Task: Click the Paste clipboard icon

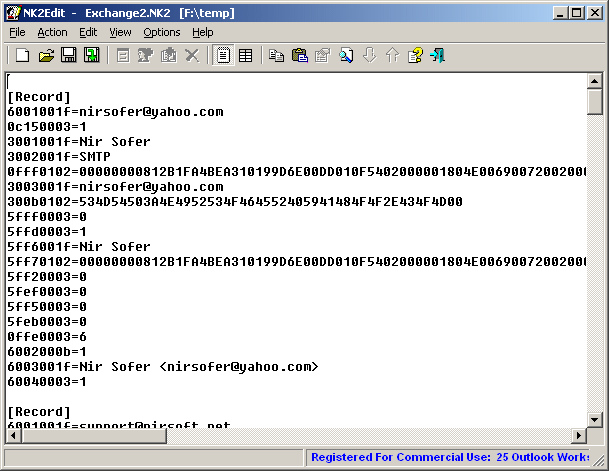Action: click(x=299, y=55)
